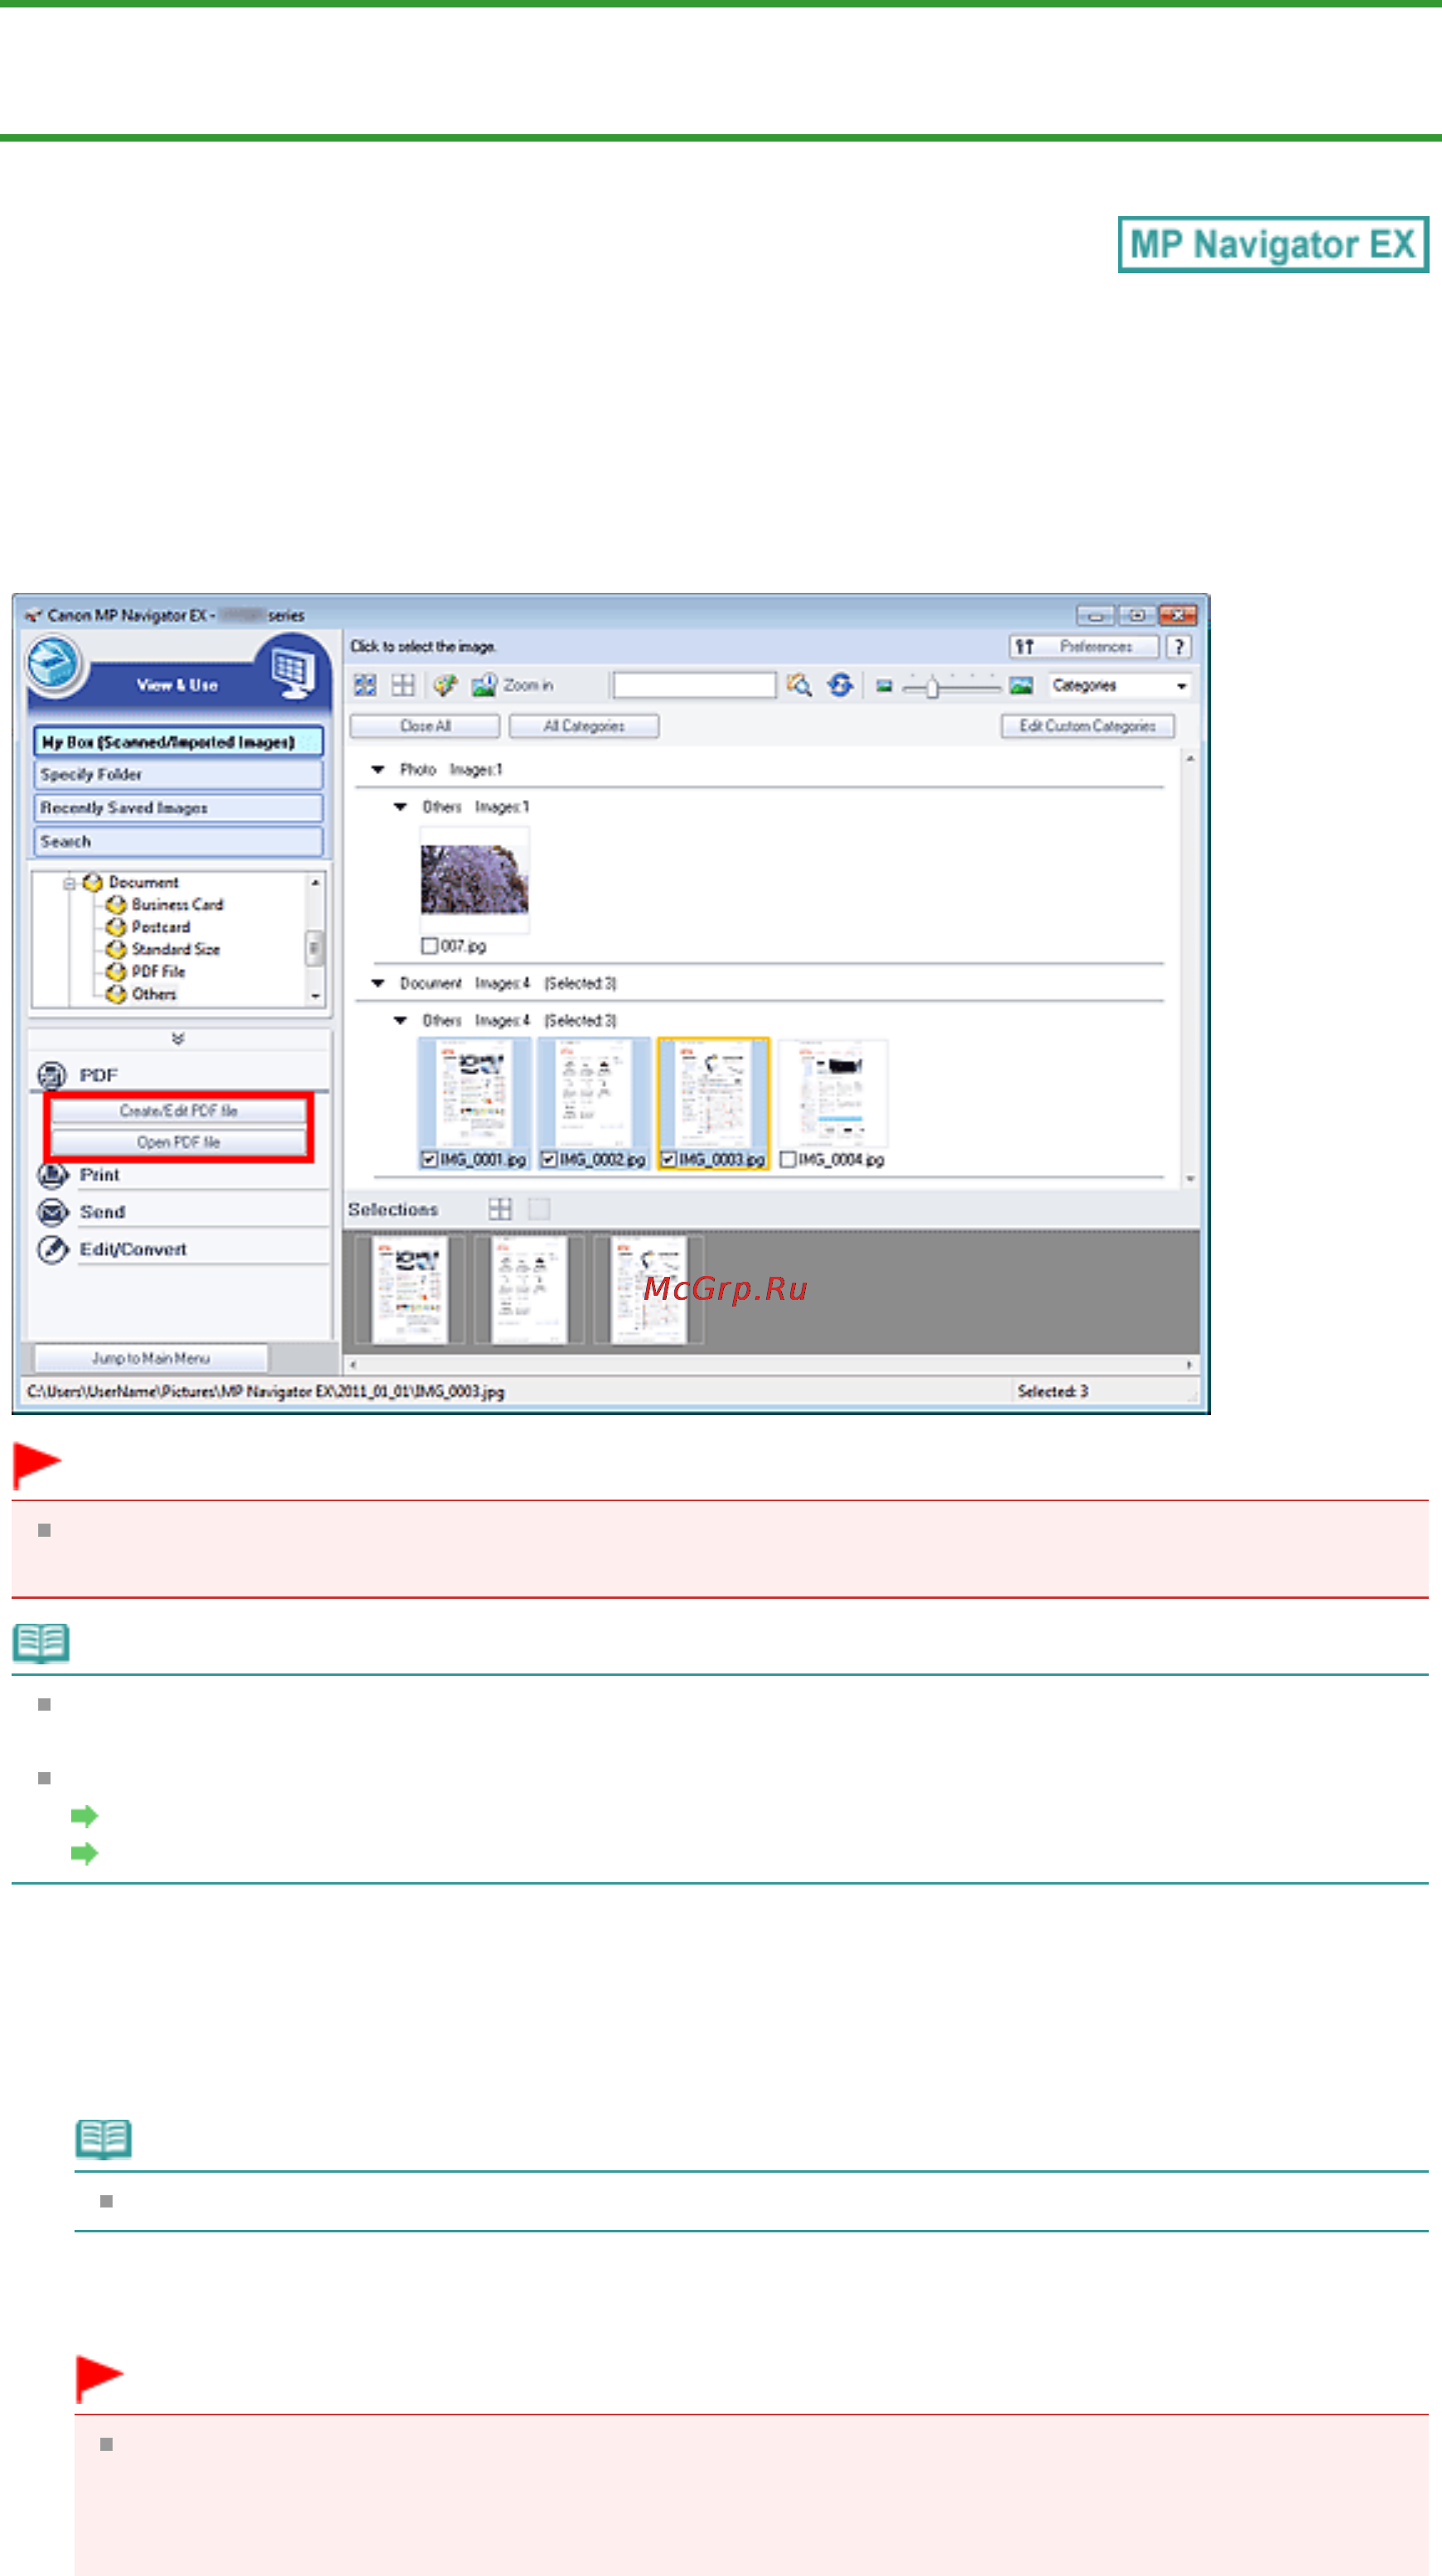
Task: Click Edit Custom Categories button
Action: tap(1088, 726)
